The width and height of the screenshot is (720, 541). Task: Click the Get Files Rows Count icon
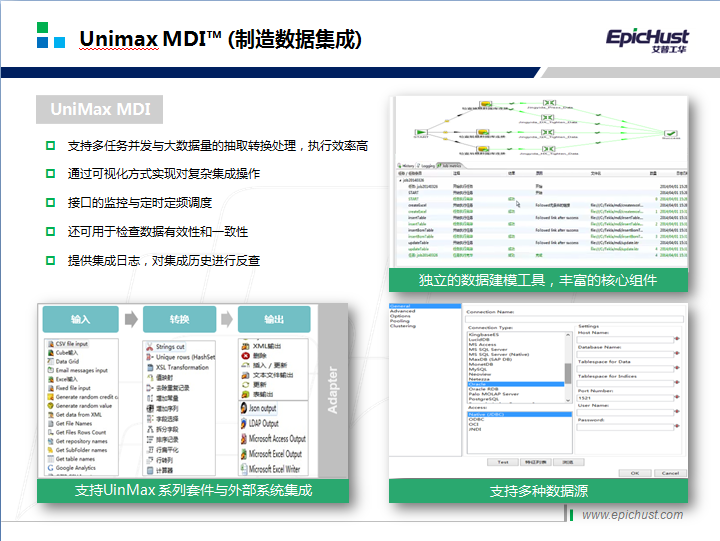click(x=51, y=432)
